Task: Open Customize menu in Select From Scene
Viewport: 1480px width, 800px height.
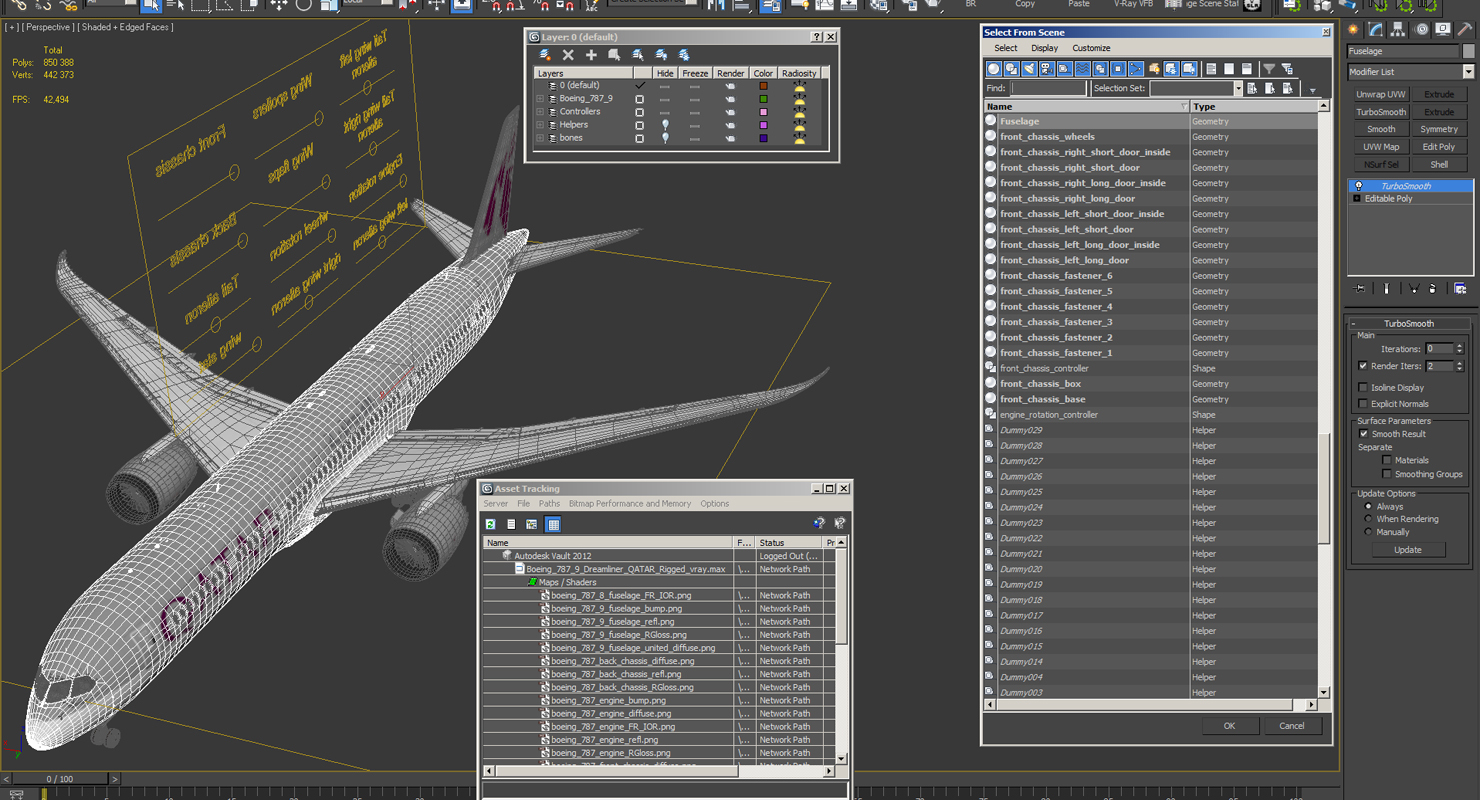Action: click(1091, 48)
